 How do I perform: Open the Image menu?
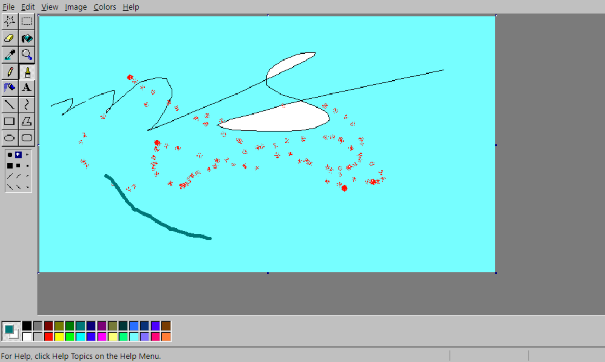pyautogui.click(x=76, y=7)
